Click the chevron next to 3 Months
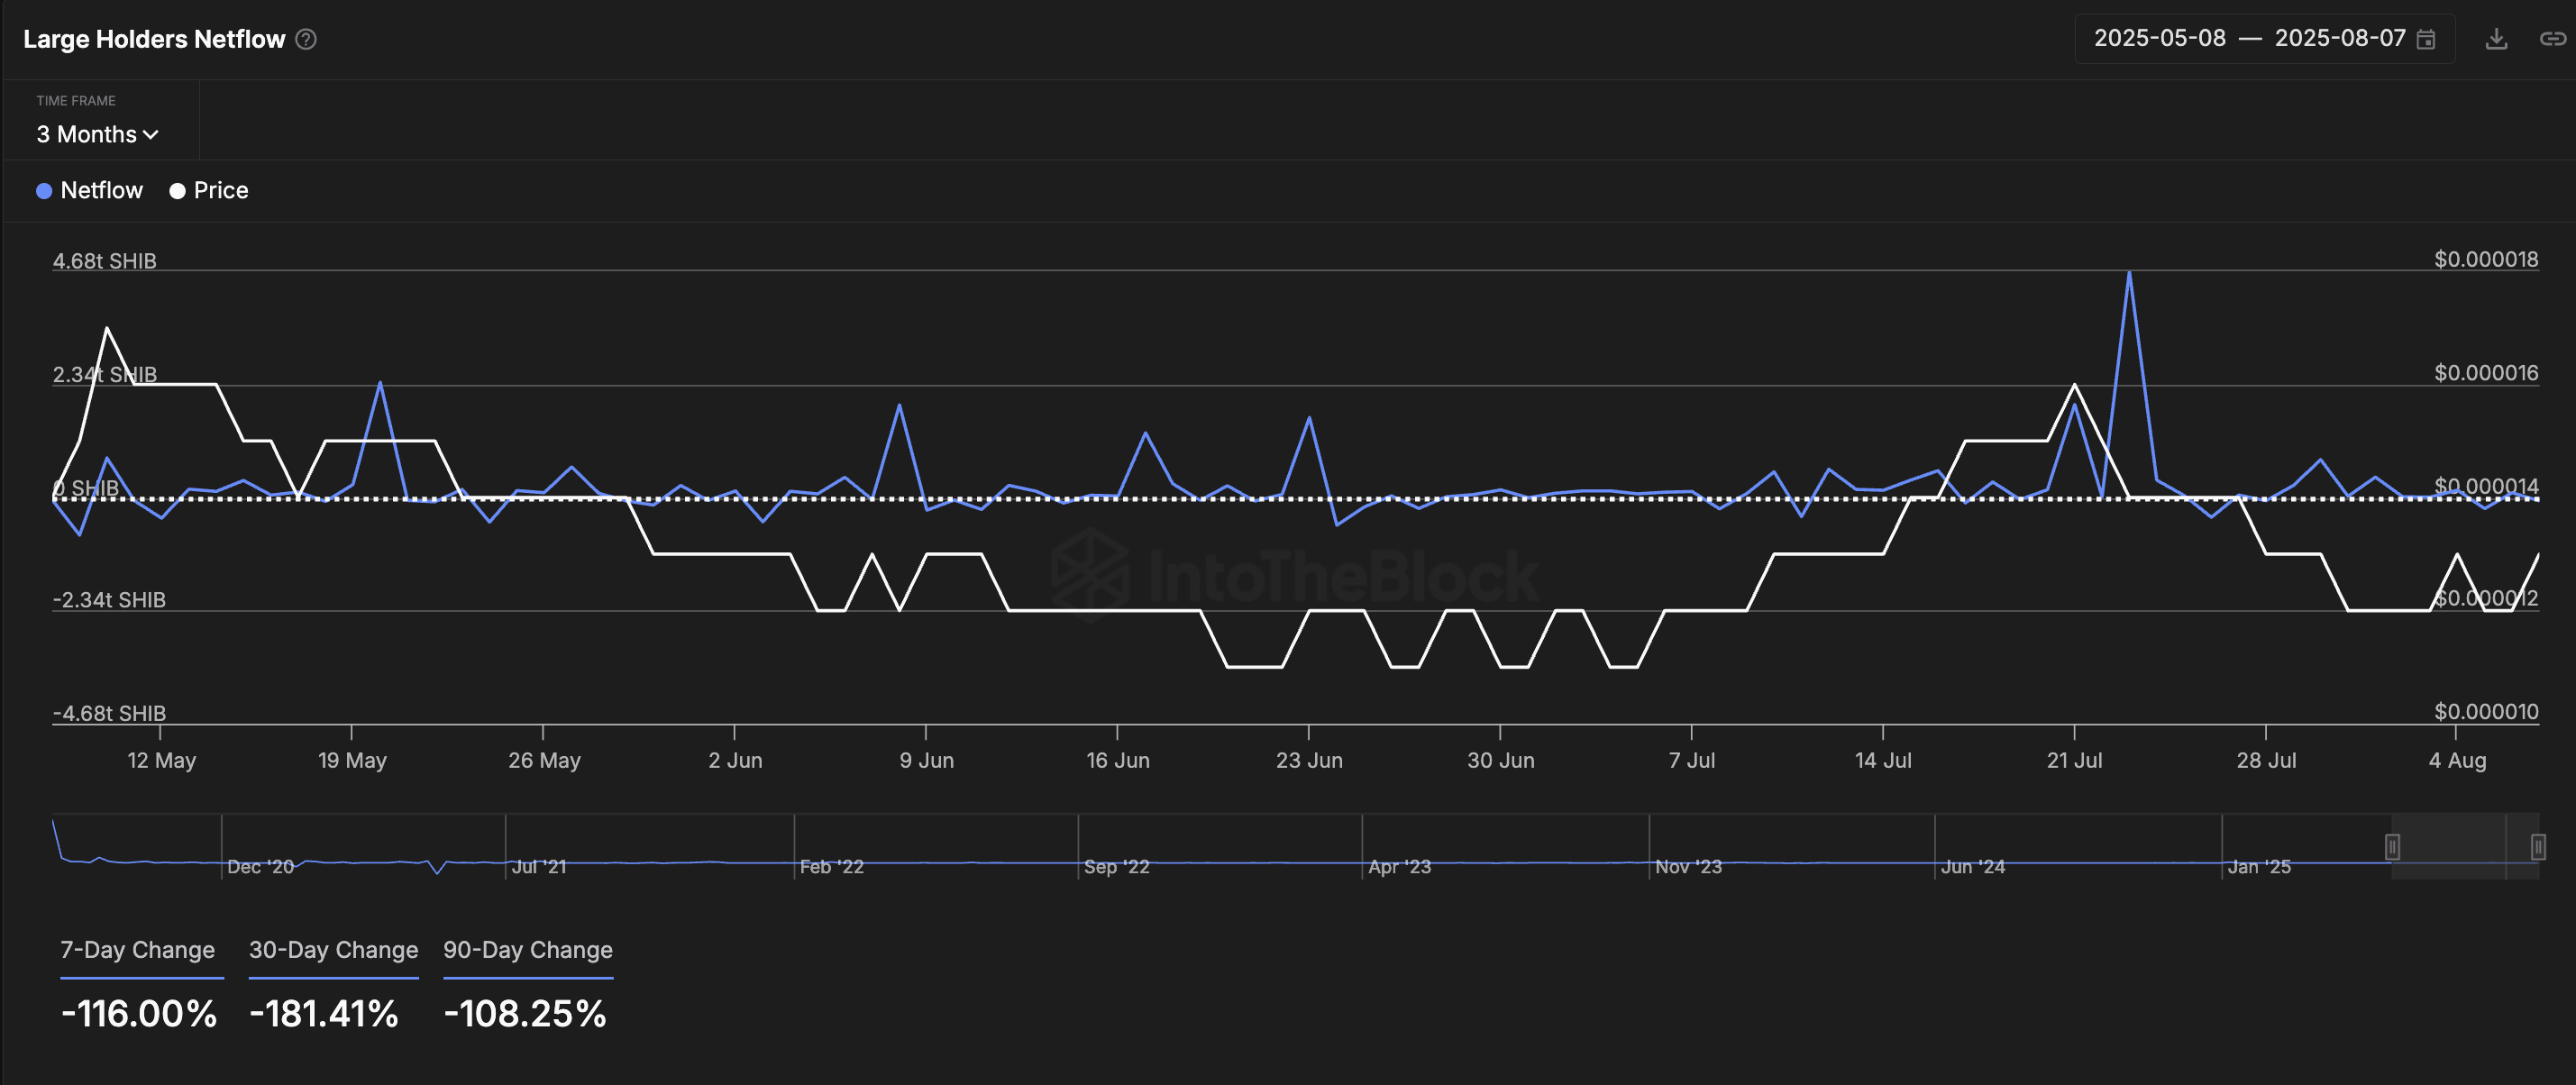 (x=151, y=135)
